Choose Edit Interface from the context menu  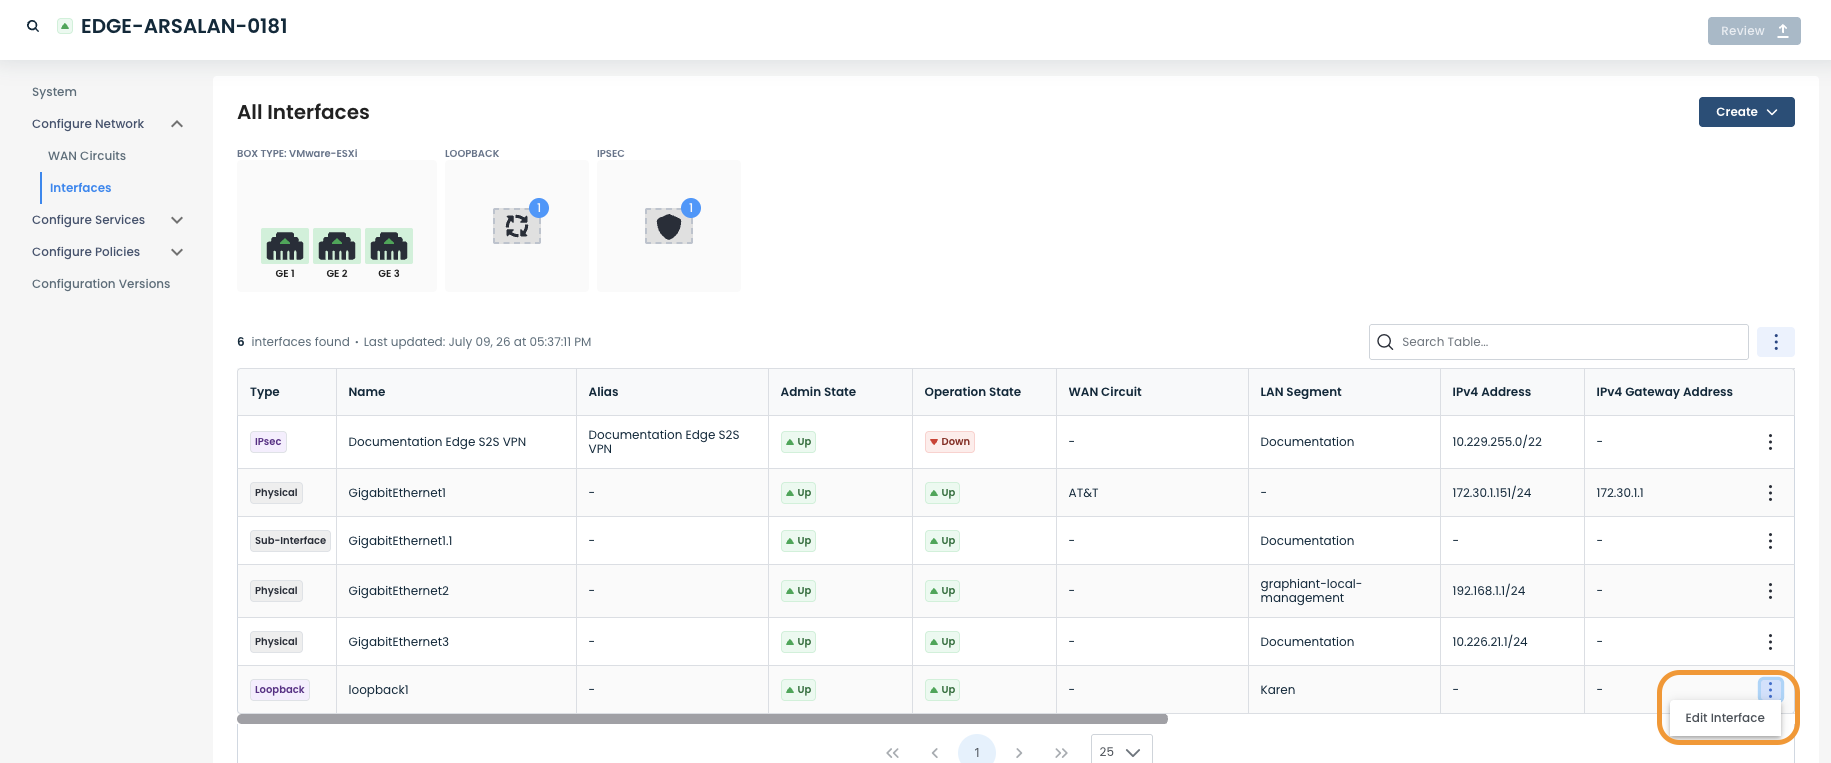1725,718
